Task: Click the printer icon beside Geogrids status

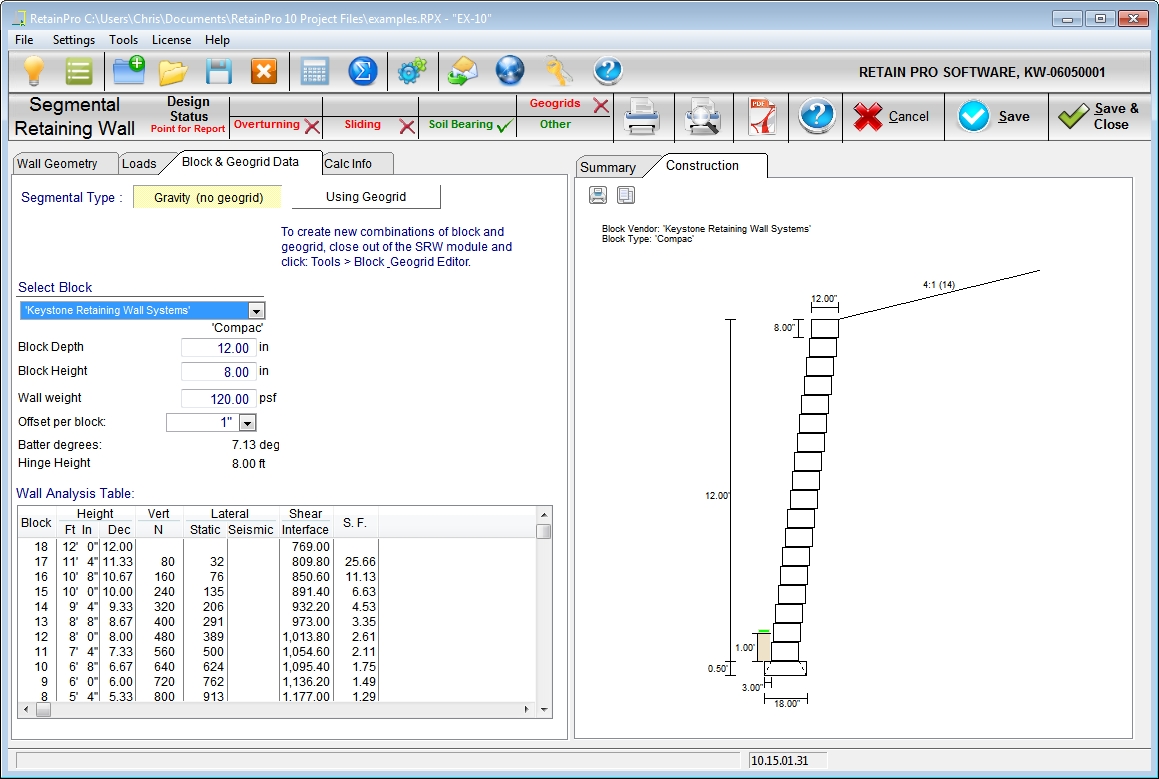Action: (641, 117)
